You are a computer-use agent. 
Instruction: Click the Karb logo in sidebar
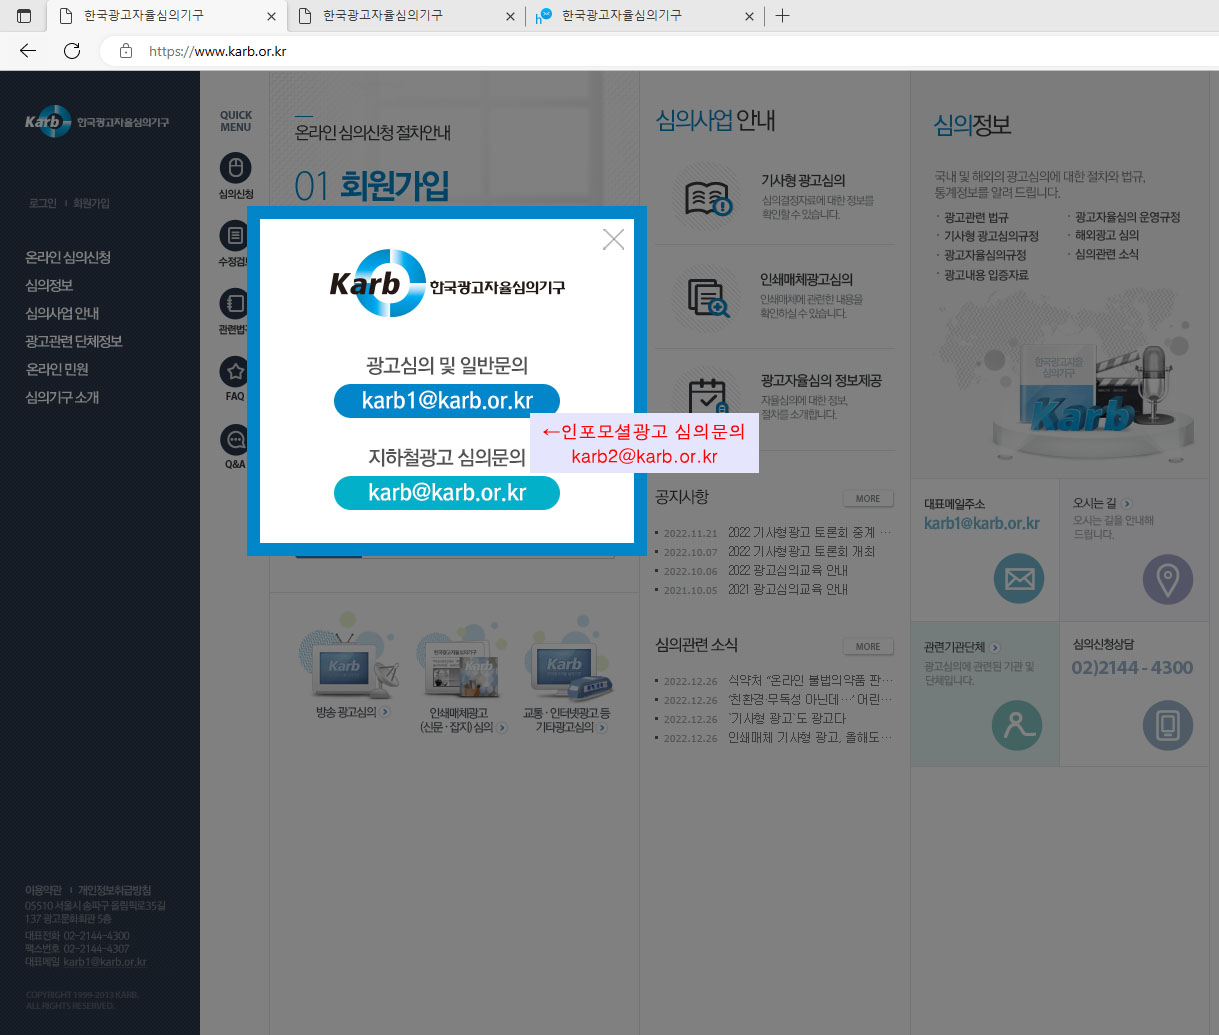point(96,122)
